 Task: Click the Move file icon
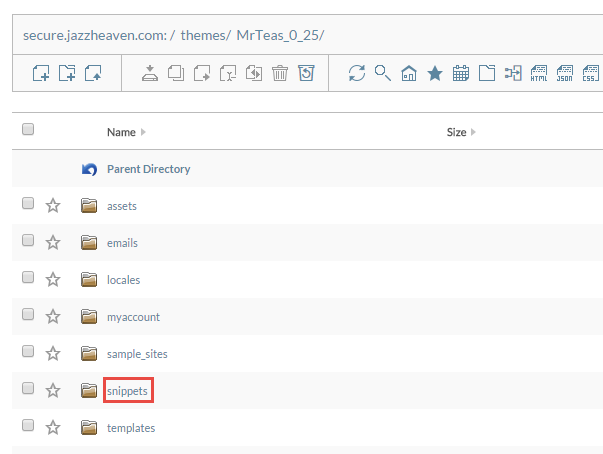point(202,73)
